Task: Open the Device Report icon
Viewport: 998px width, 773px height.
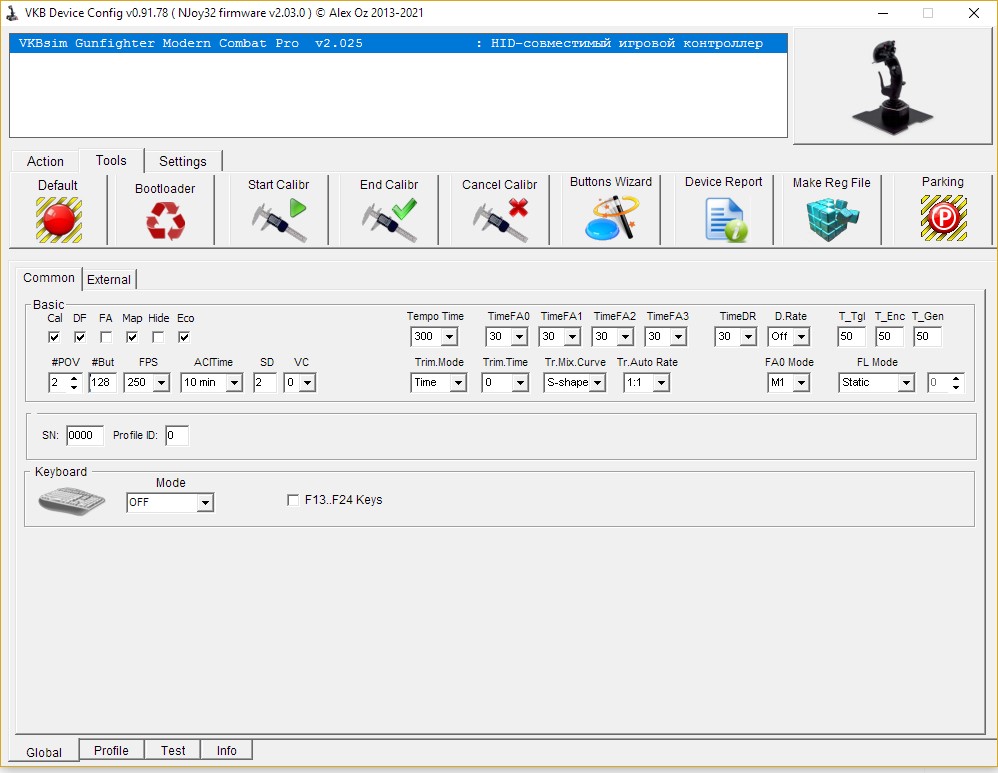Action: [726, 220]
